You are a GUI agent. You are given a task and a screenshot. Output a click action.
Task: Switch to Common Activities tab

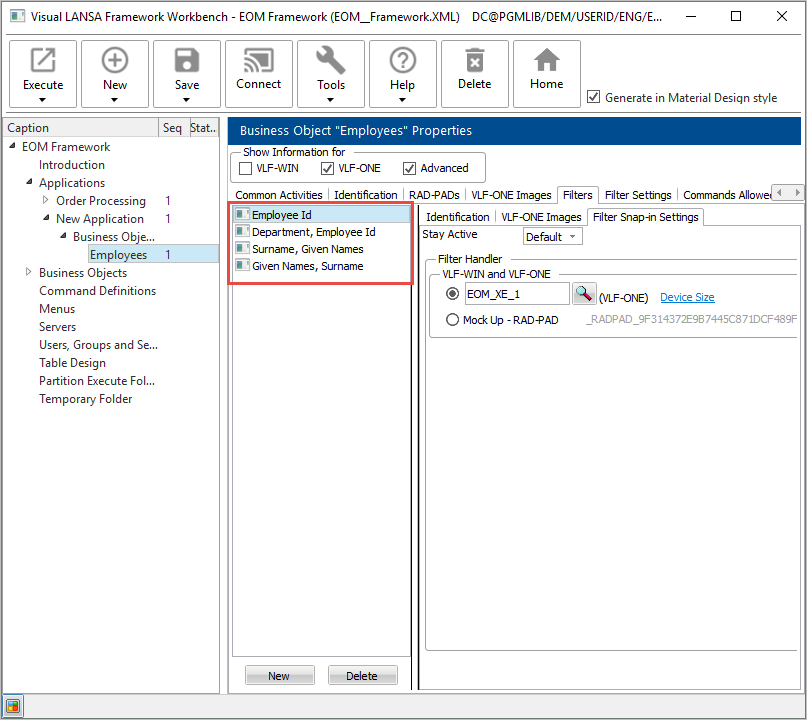(x=278, y=195)
